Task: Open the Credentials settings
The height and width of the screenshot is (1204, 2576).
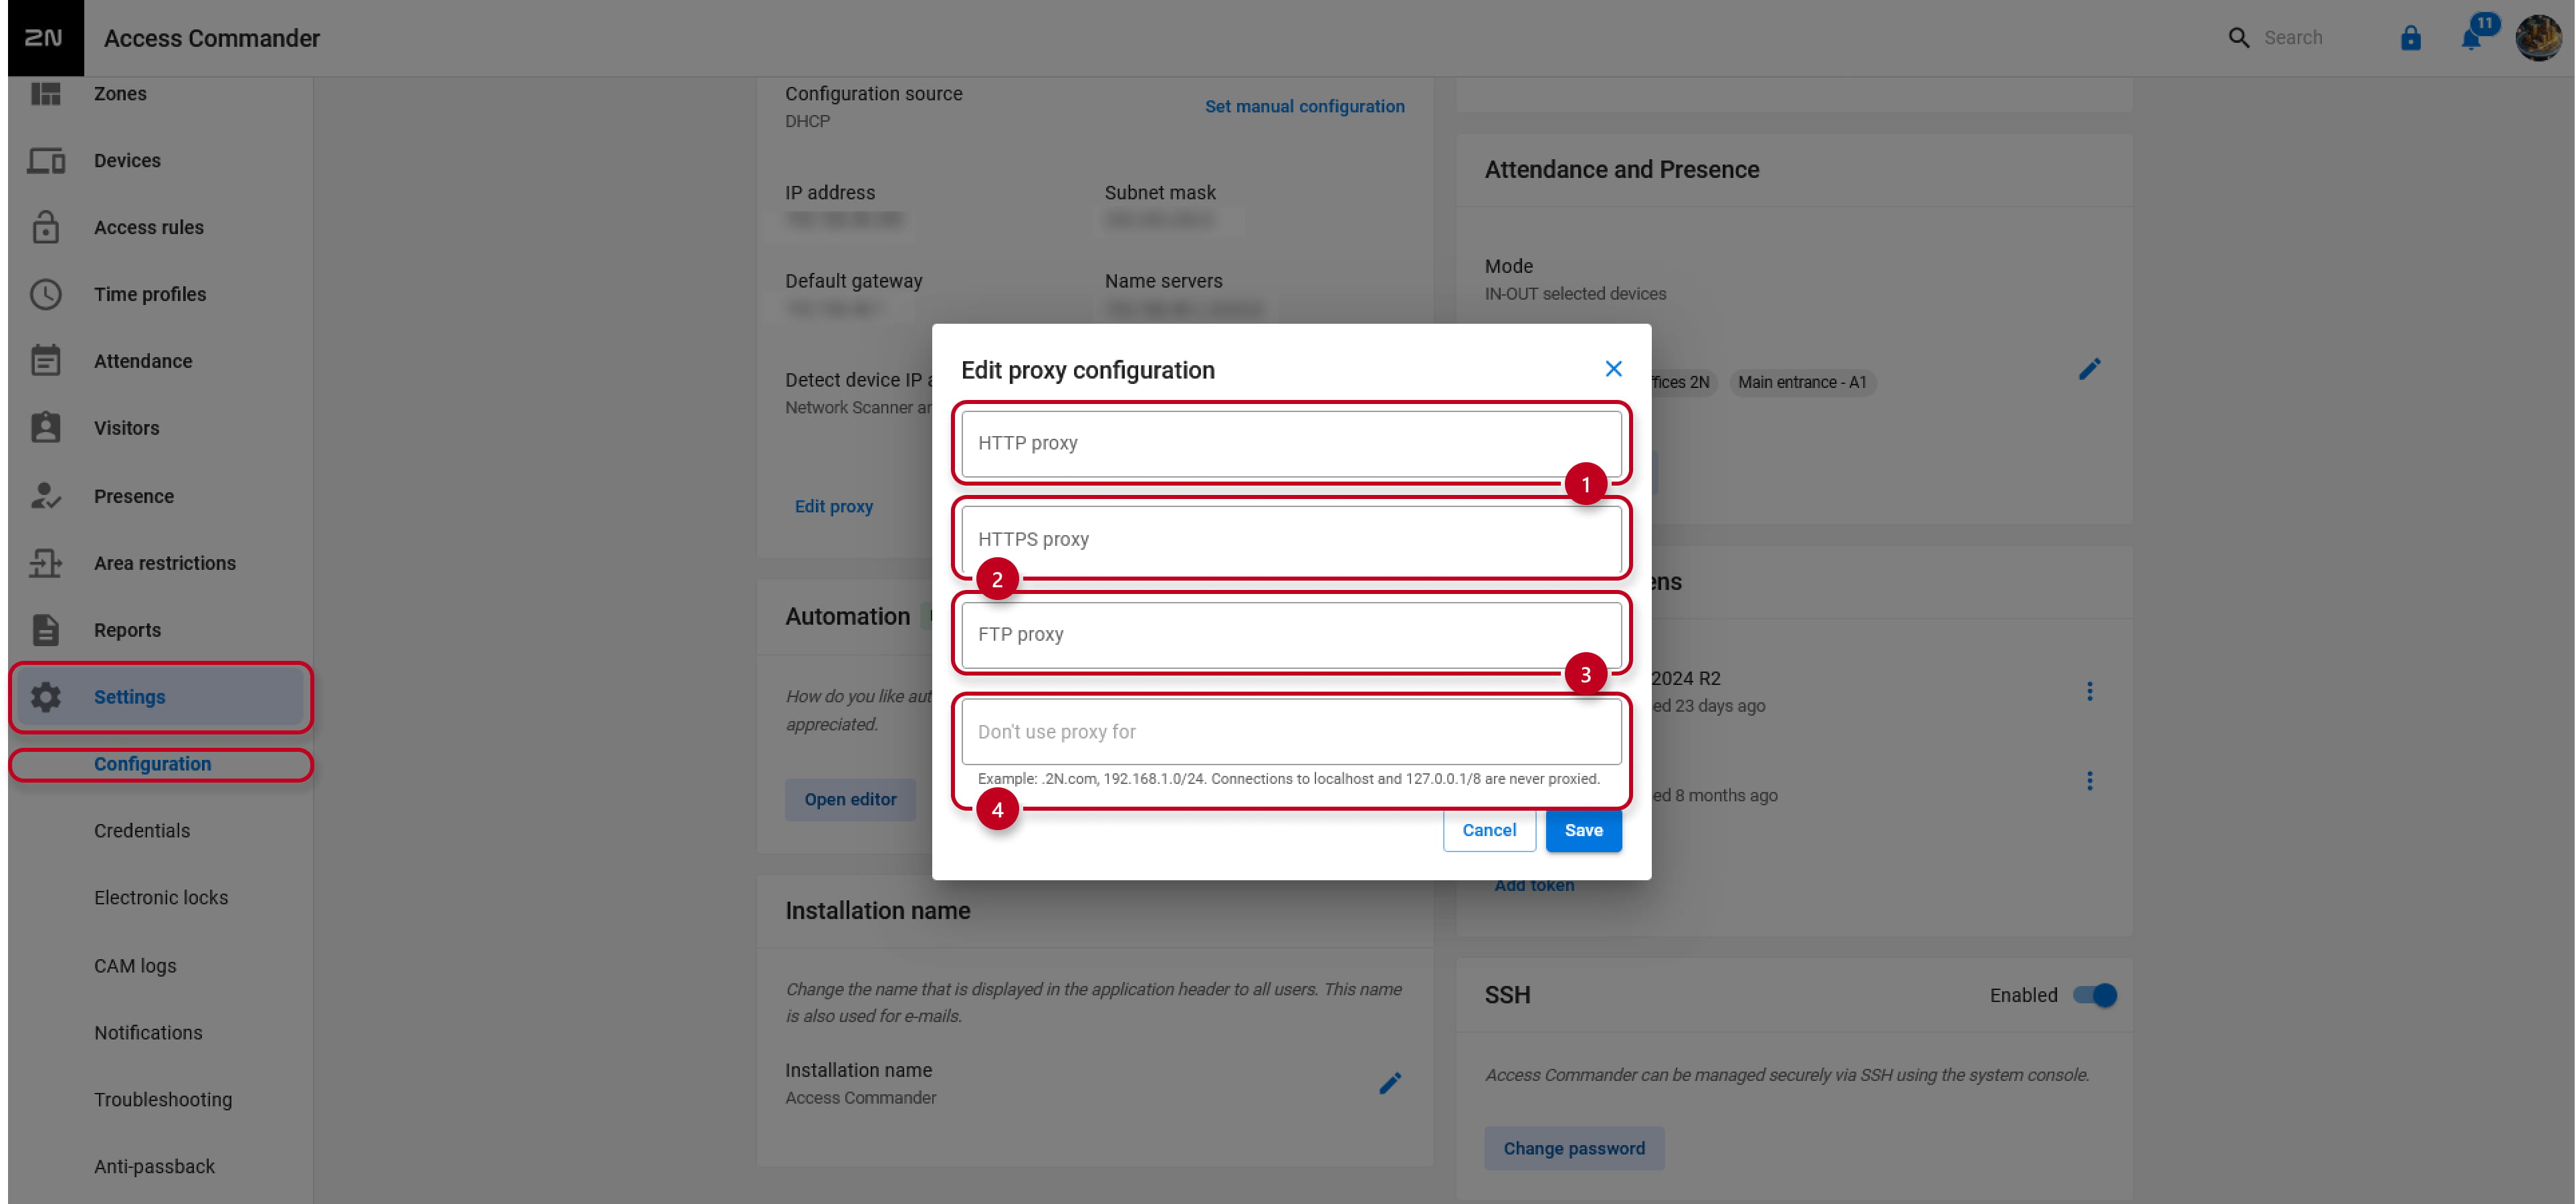Action: tap(142, 831)
